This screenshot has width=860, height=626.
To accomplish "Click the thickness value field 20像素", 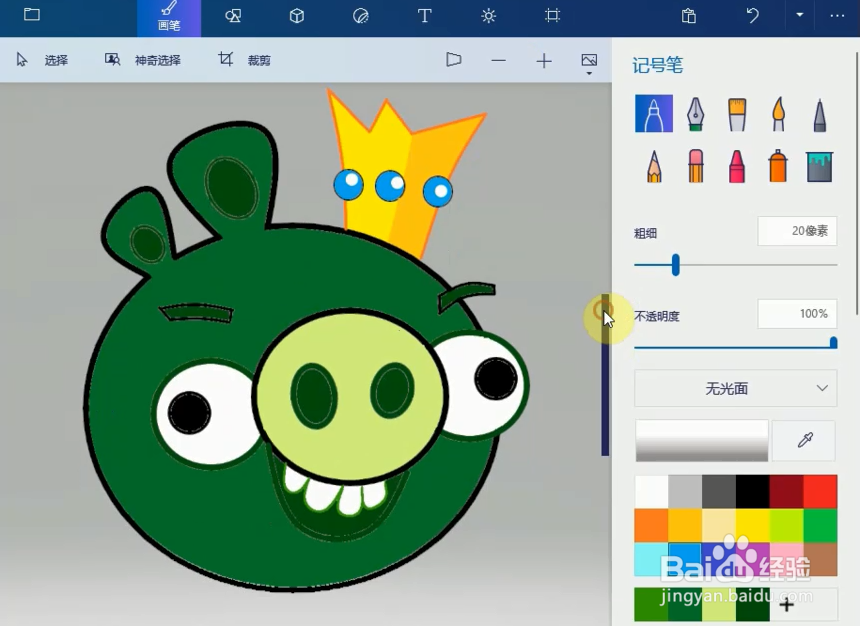I will 797,231.
